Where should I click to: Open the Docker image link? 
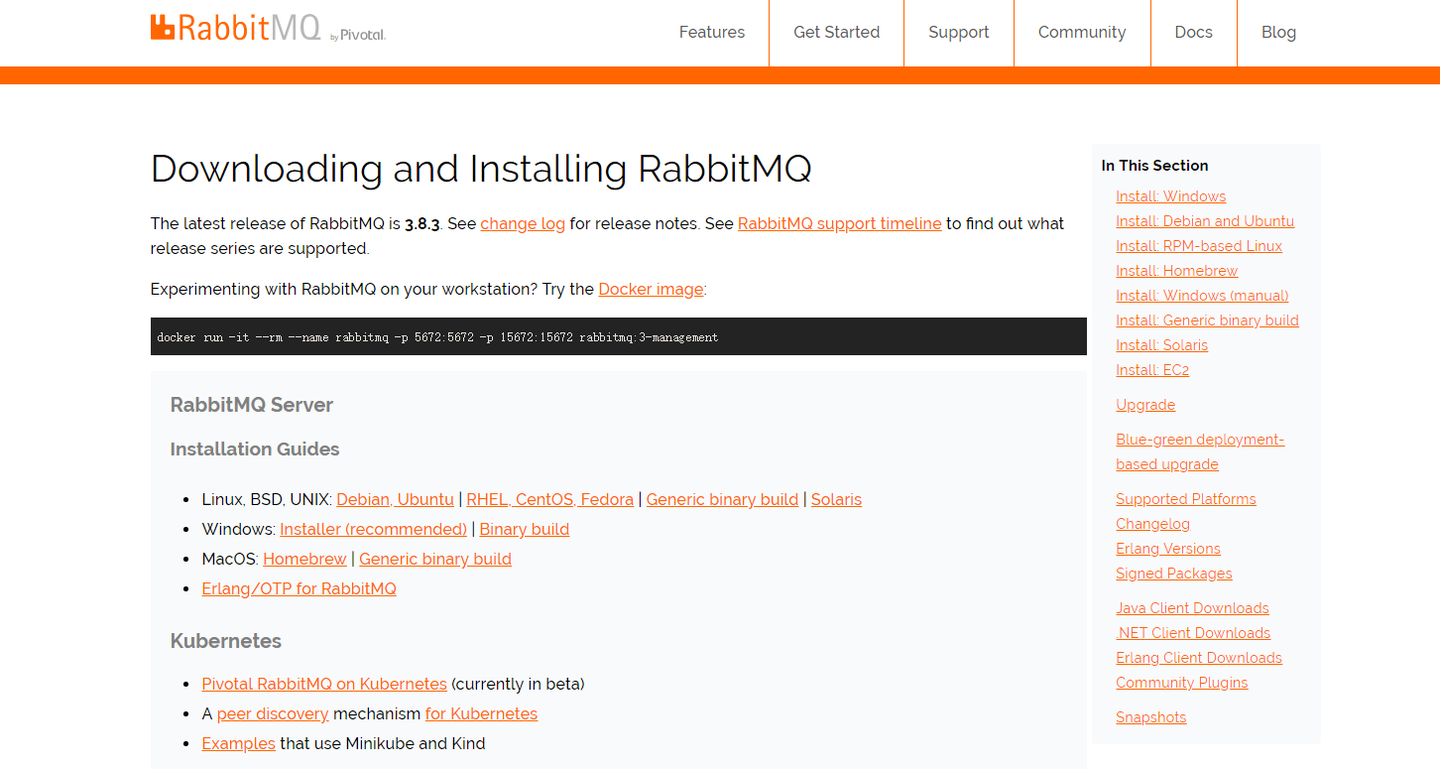[x=650, y=289]
